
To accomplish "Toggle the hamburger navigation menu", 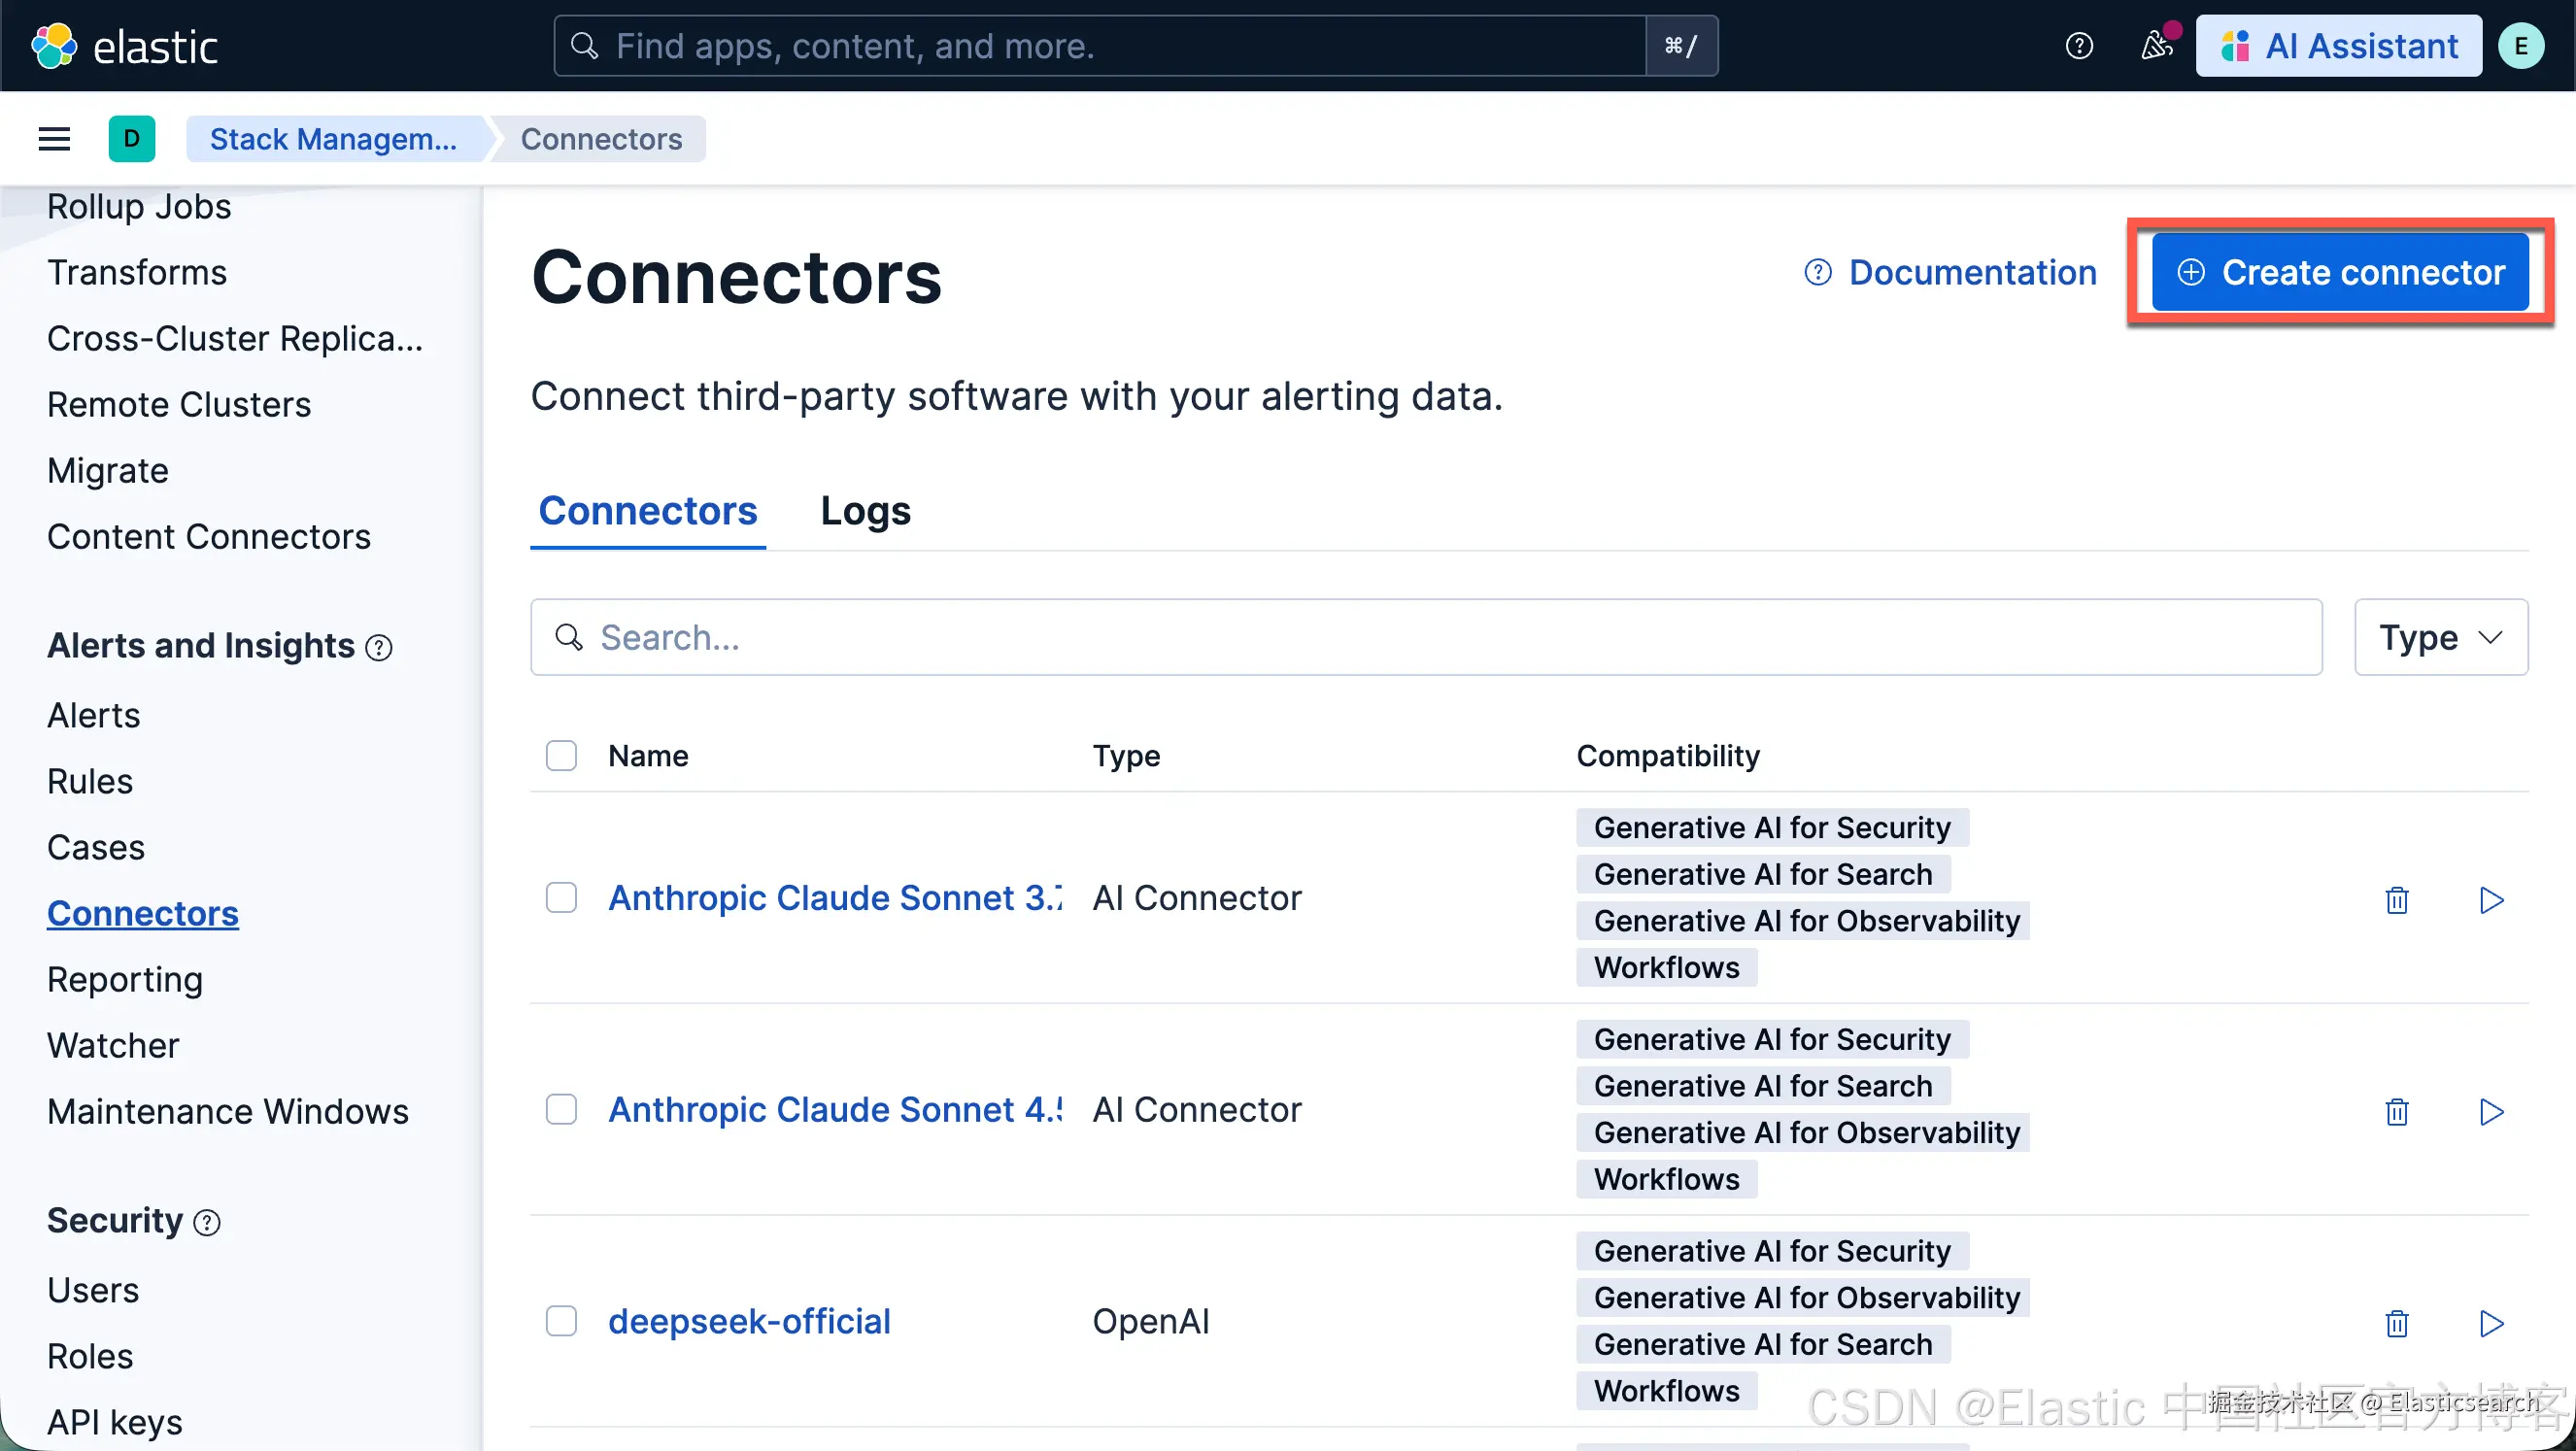I will click(54, 139).
